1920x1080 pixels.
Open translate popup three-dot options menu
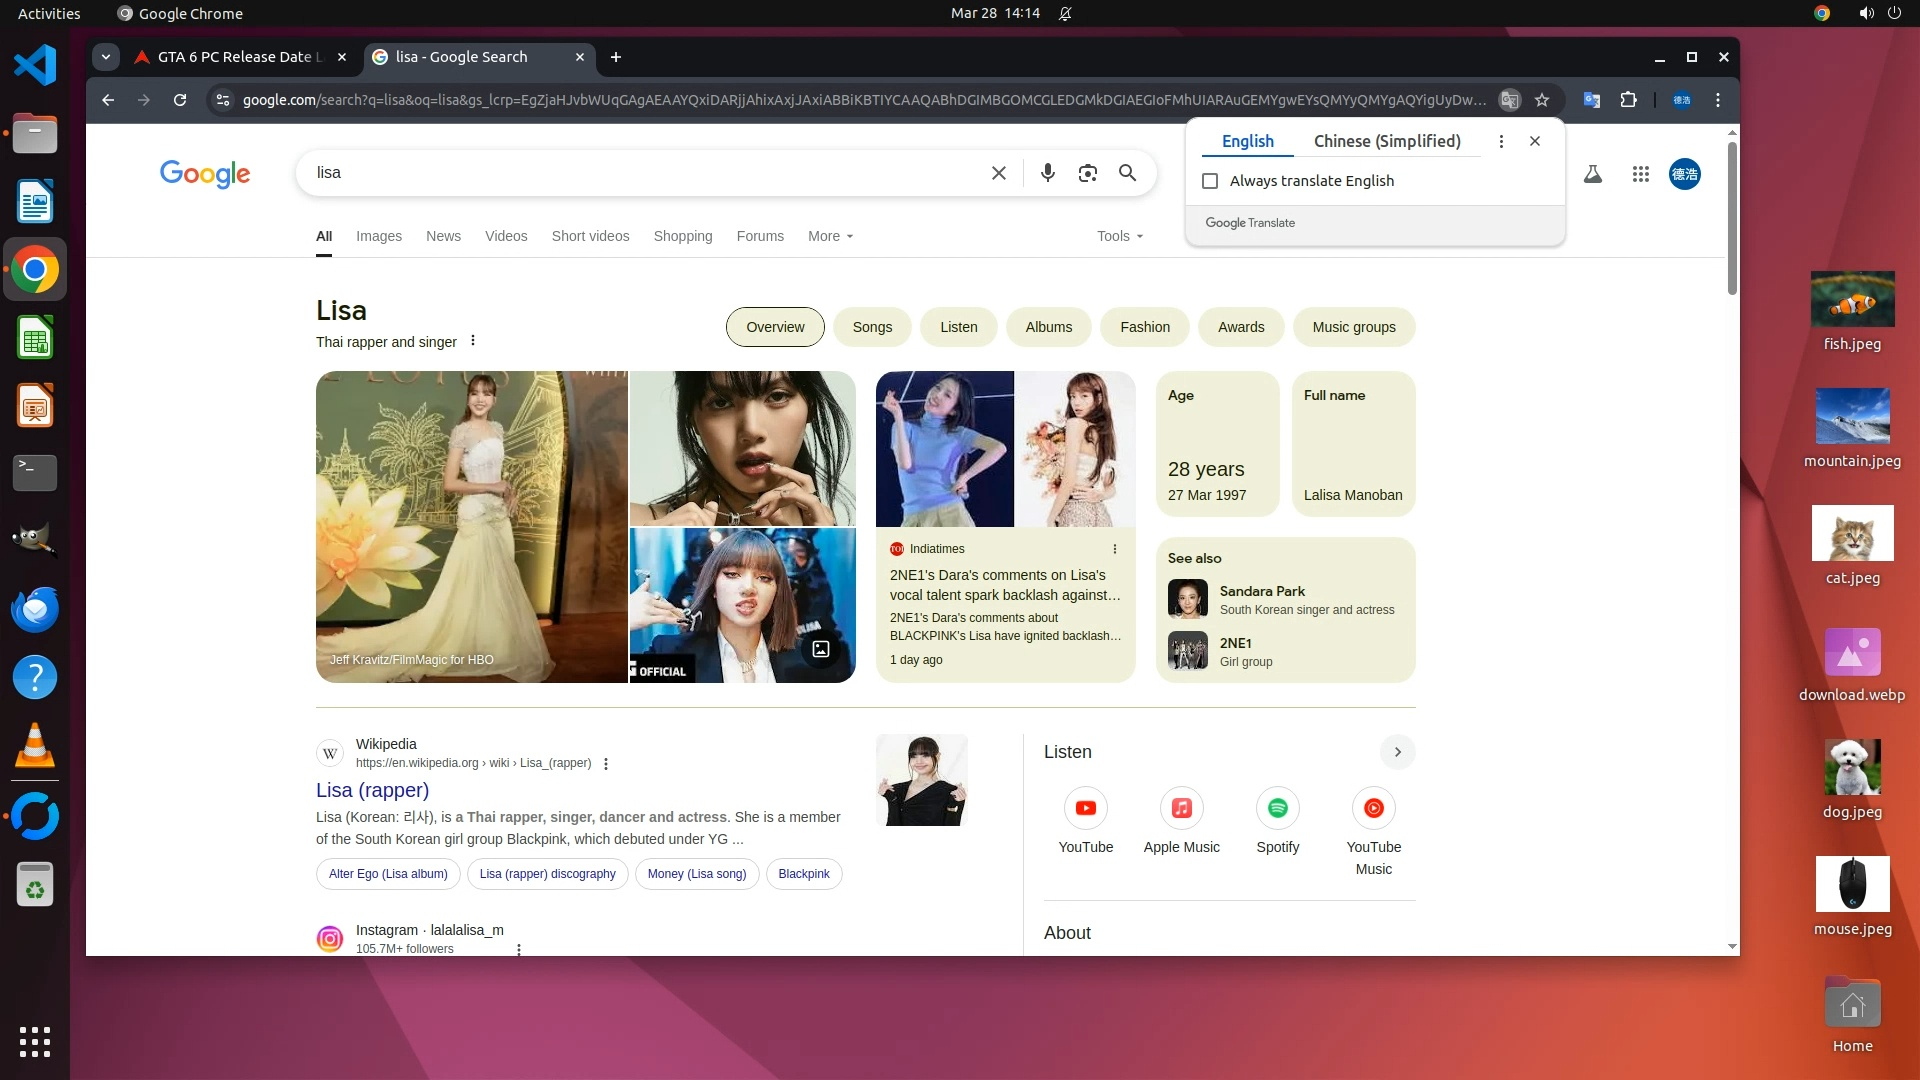(1501, 141)
